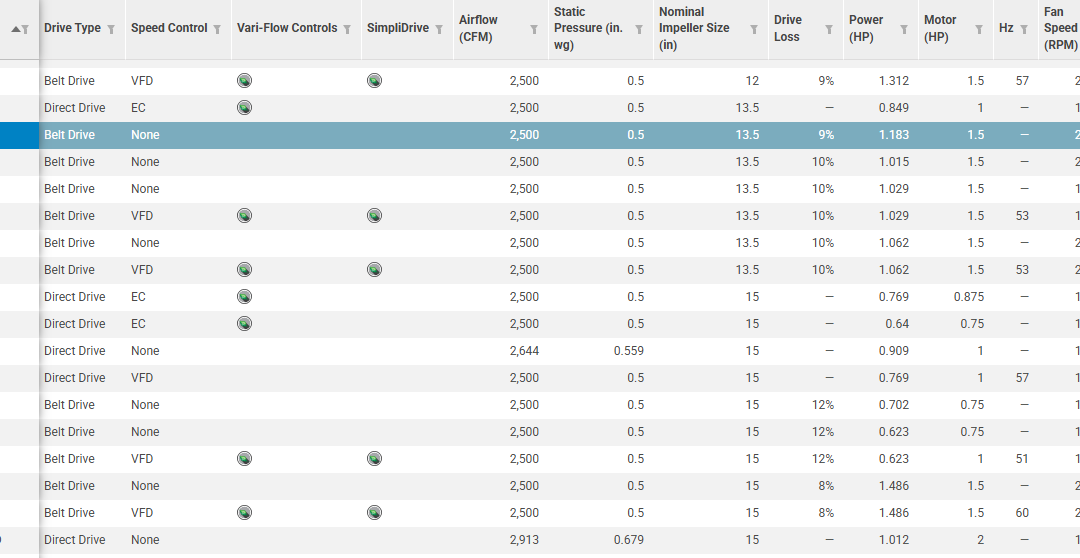
Task: Click motor value 0.875
Action: [969, 296]
